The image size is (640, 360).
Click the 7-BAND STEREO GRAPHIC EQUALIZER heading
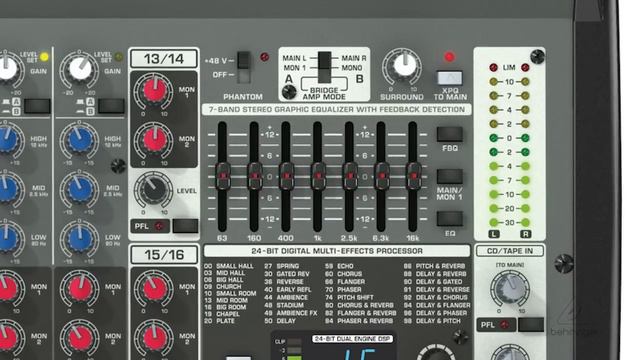(337, 109)
